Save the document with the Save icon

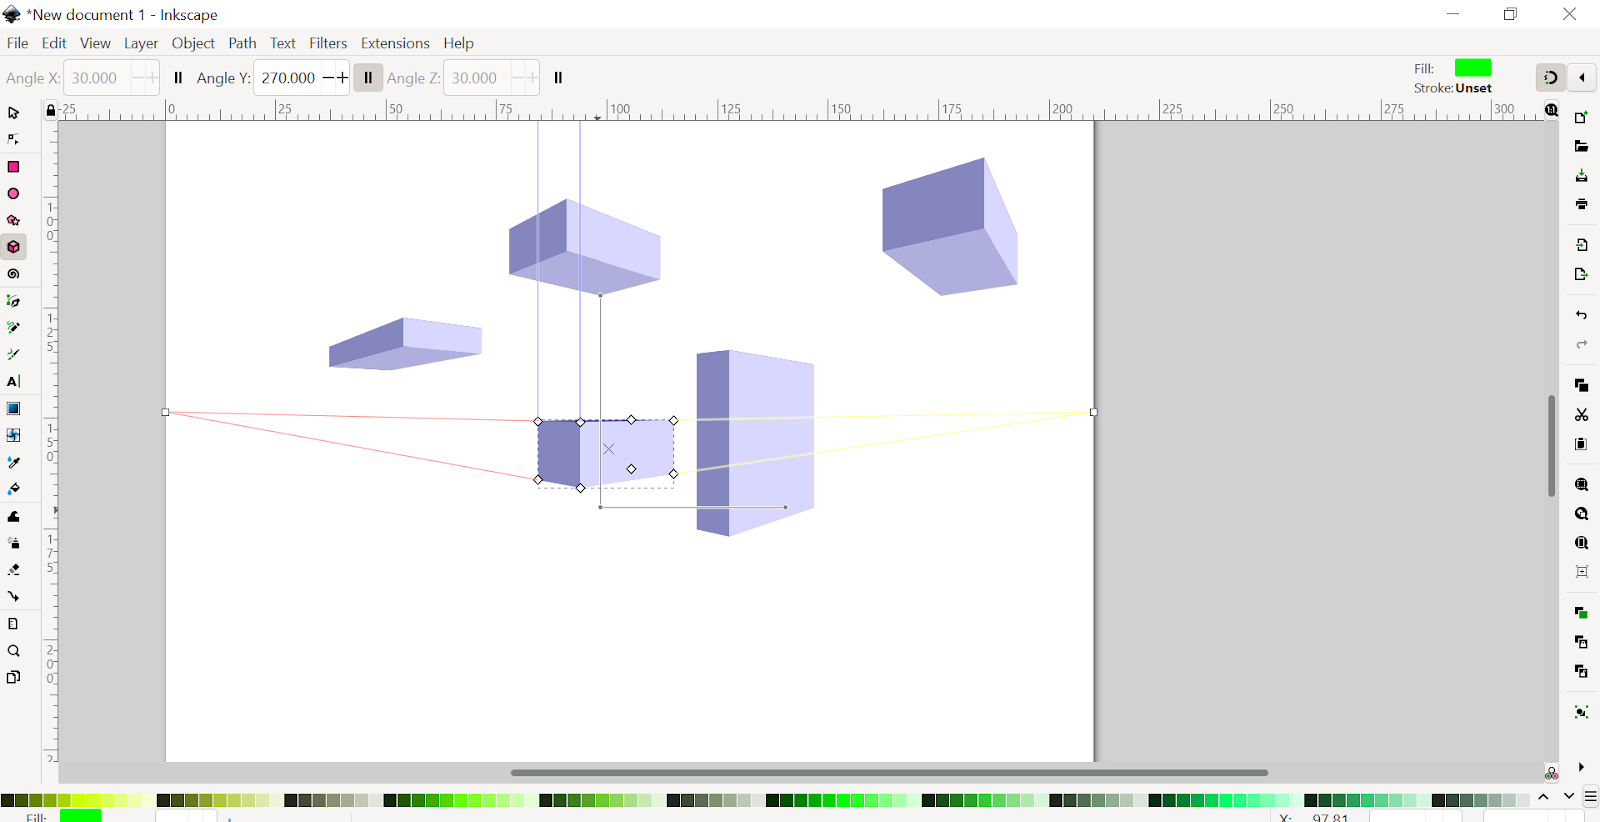click(1581, 176)
